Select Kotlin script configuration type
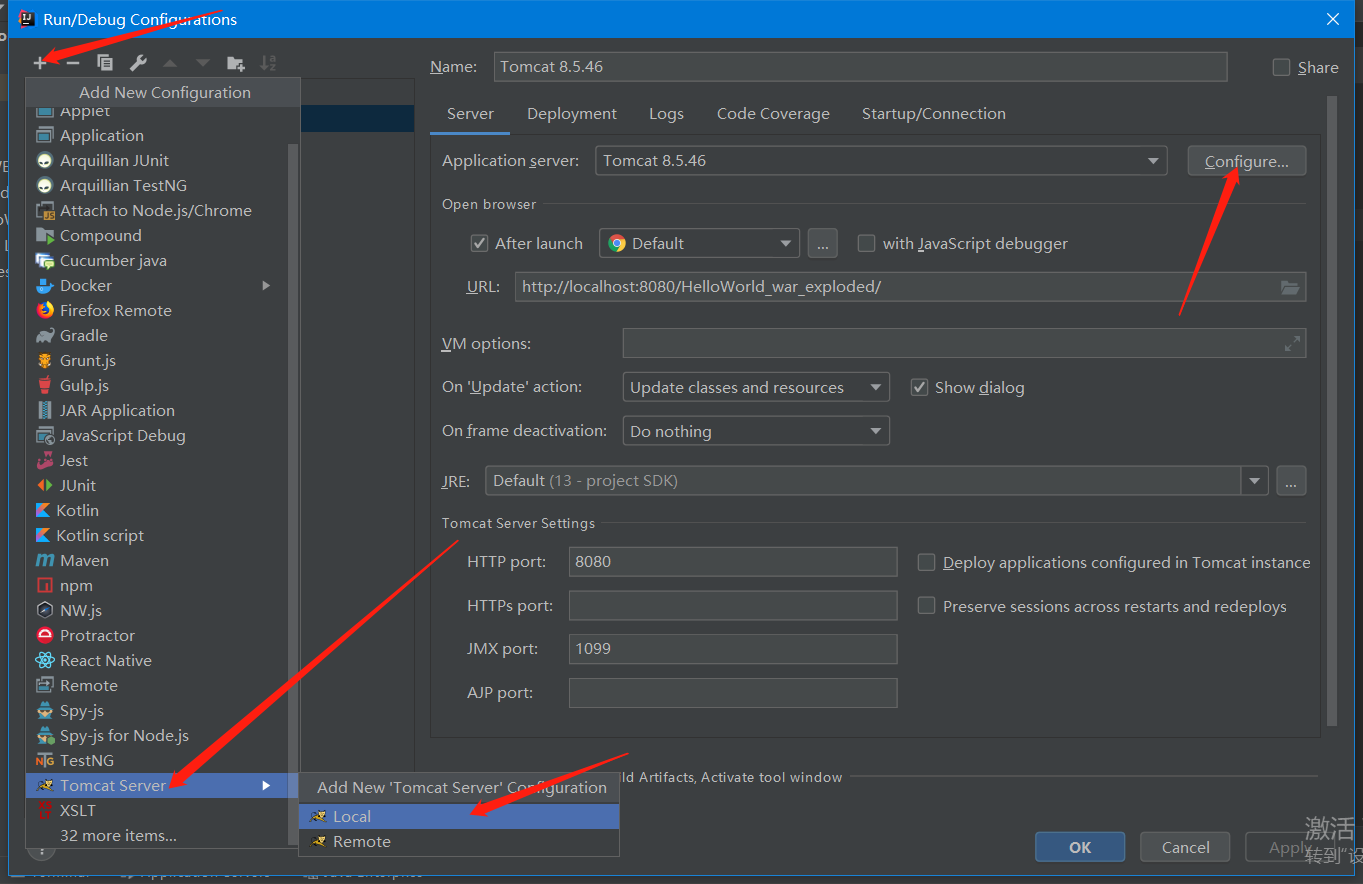This screenshot has width=1363, height=884. pyautogui.click(x=157, y=535)
